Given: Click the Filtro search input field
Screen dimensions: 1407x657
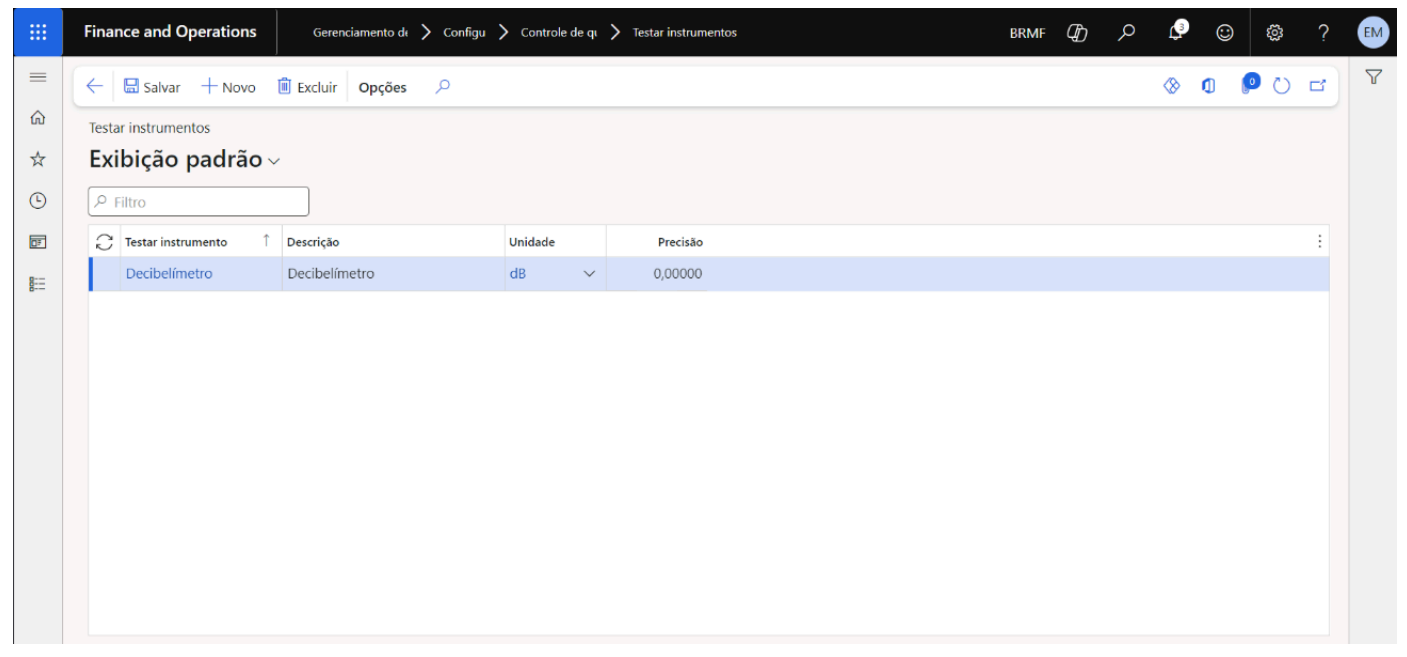Looking at the screenshot, I should [199, 202].
